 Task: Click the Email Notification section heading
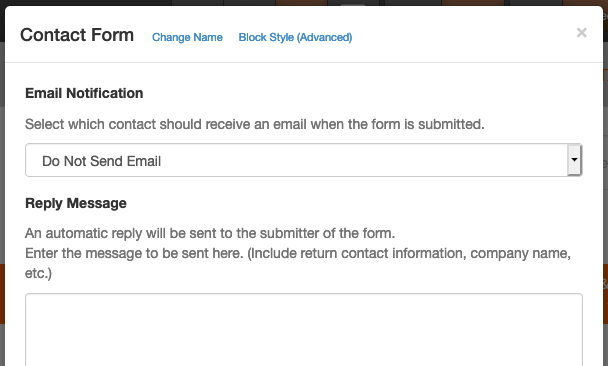coord(84,93)
